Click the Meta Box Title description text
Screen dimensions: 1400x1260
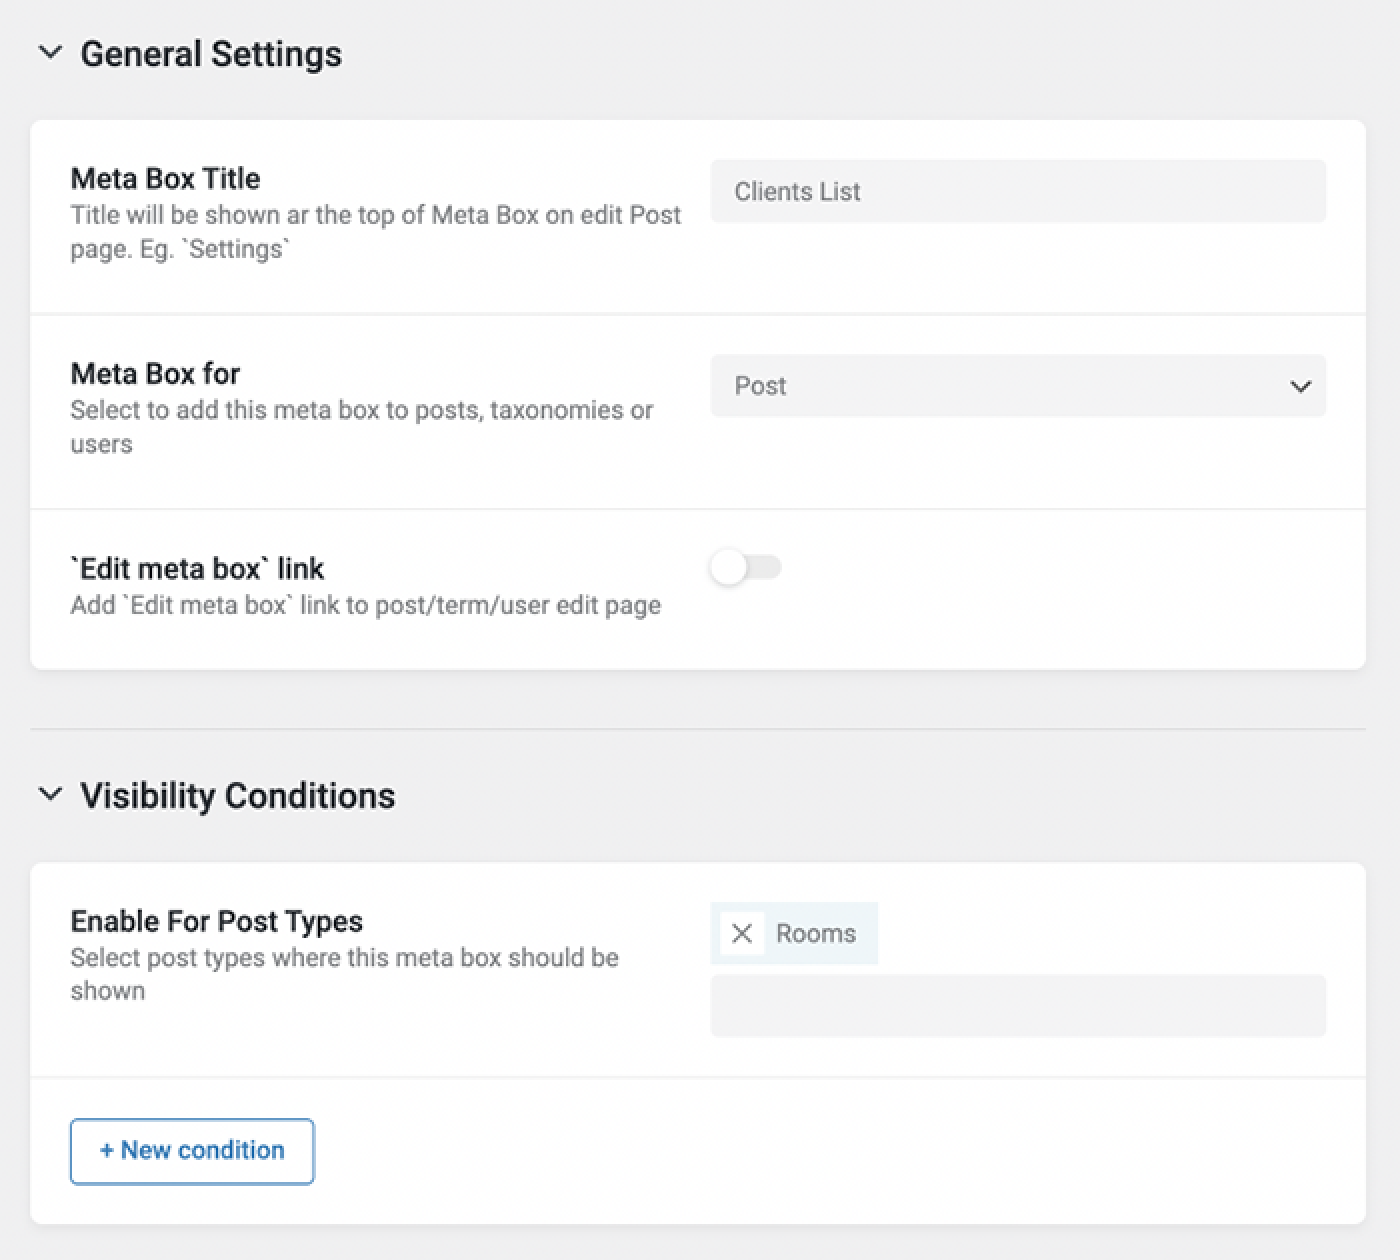coord(375,232)
